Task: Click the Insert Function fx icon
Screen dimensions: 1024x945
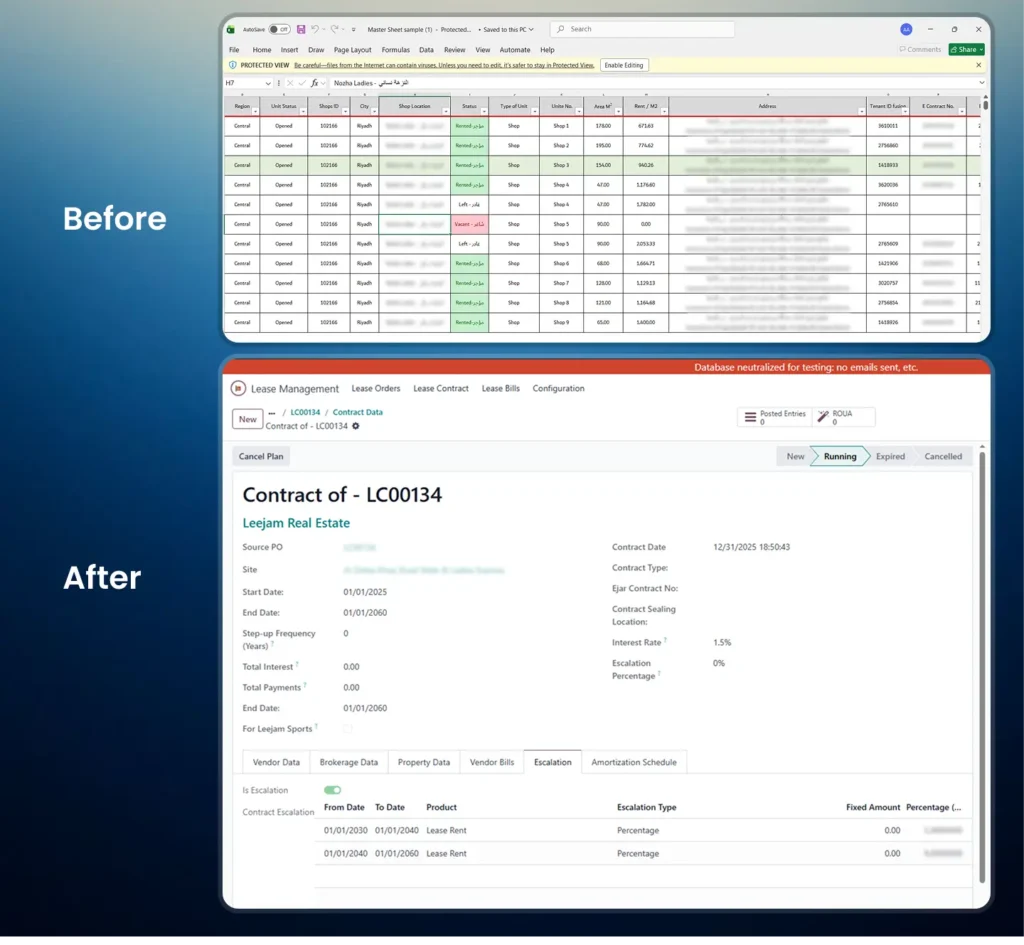Action: [315, 83]
